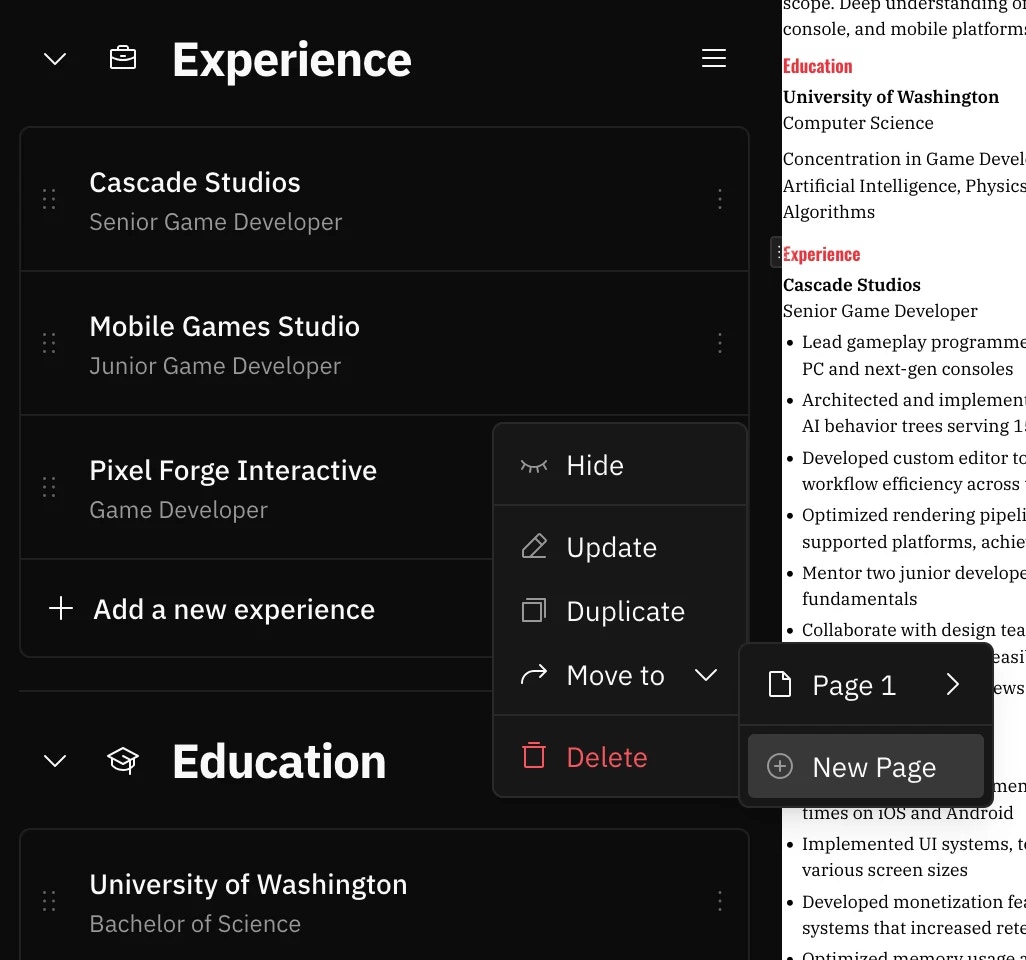1026x960 pixels.
Task: Choose Duplicate from the context menu
Action: point(625,611)
